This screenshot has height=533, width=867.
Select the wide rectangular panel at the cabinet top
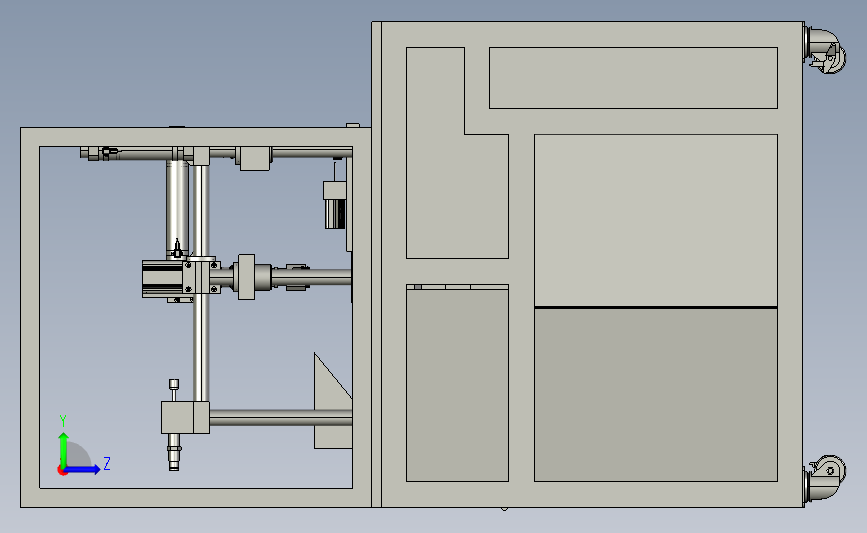633,78
